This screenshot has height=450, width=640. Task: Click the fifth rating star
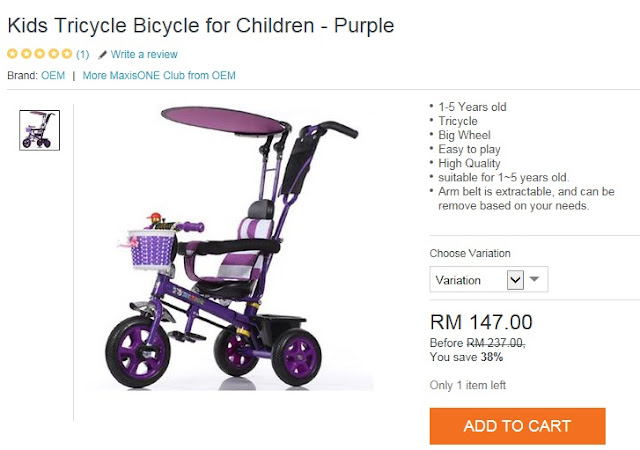[x=67, y=53]
